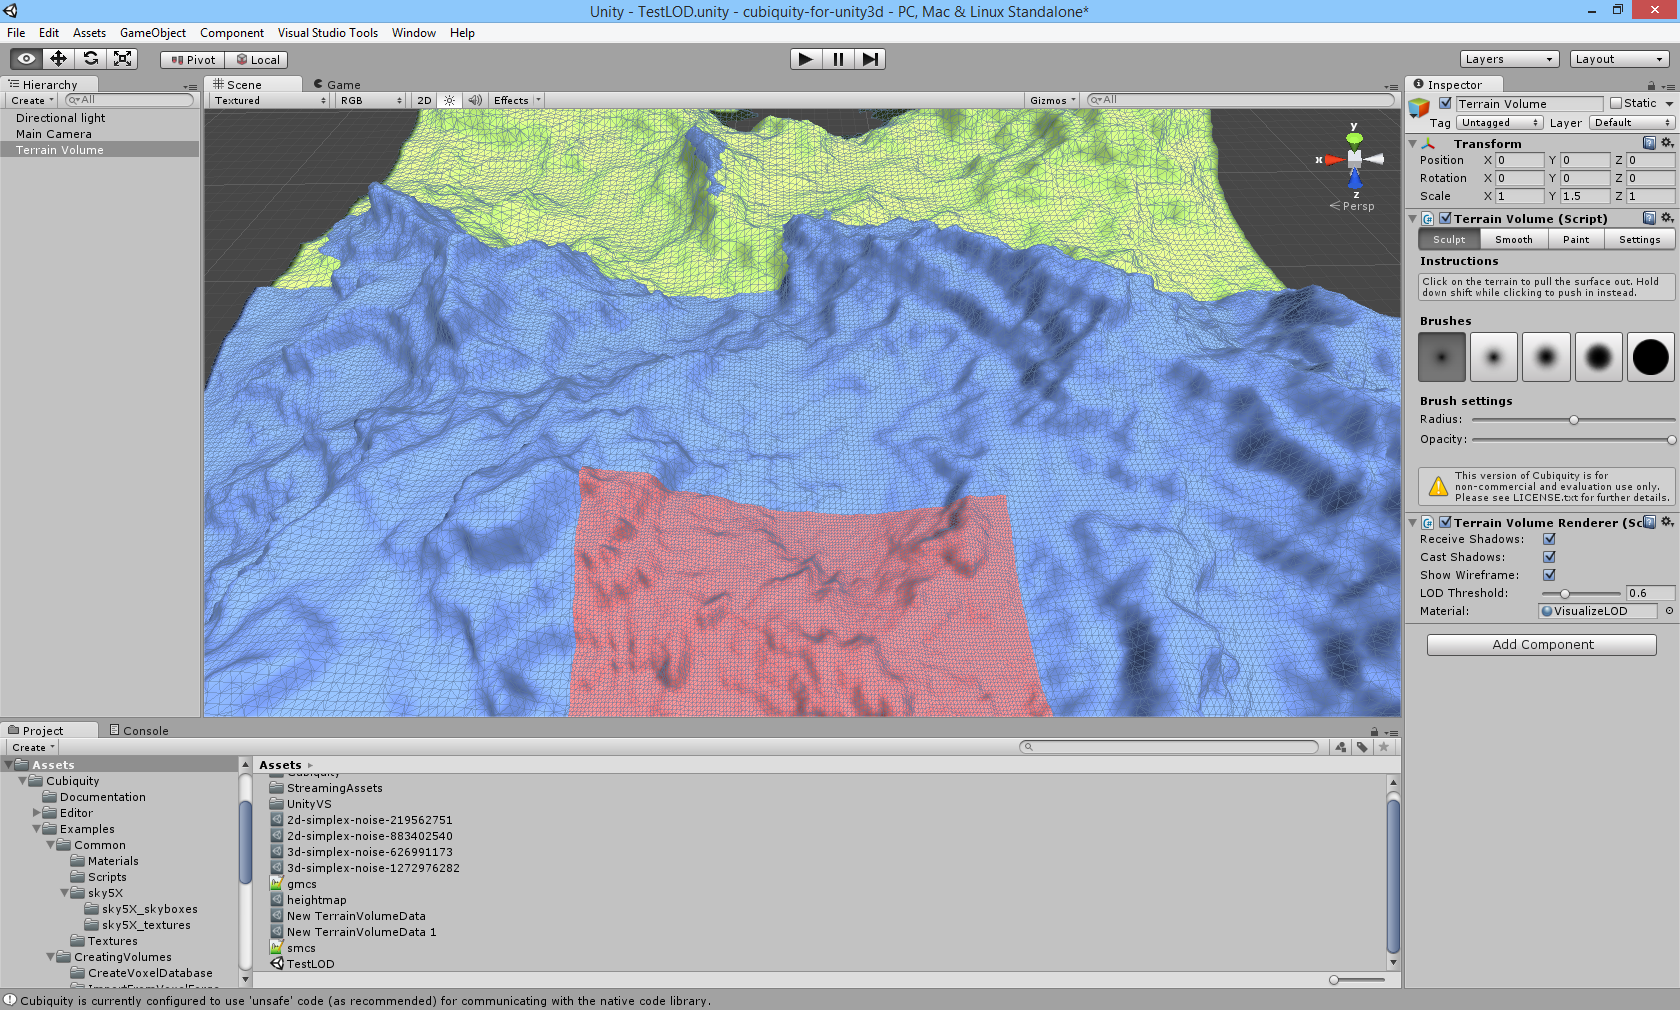The height and width of the screenshot is (1010, 1680).
Task: Open the Tag Untagged dropdown
Action: pyautogui.click(x=1500, y=122)
